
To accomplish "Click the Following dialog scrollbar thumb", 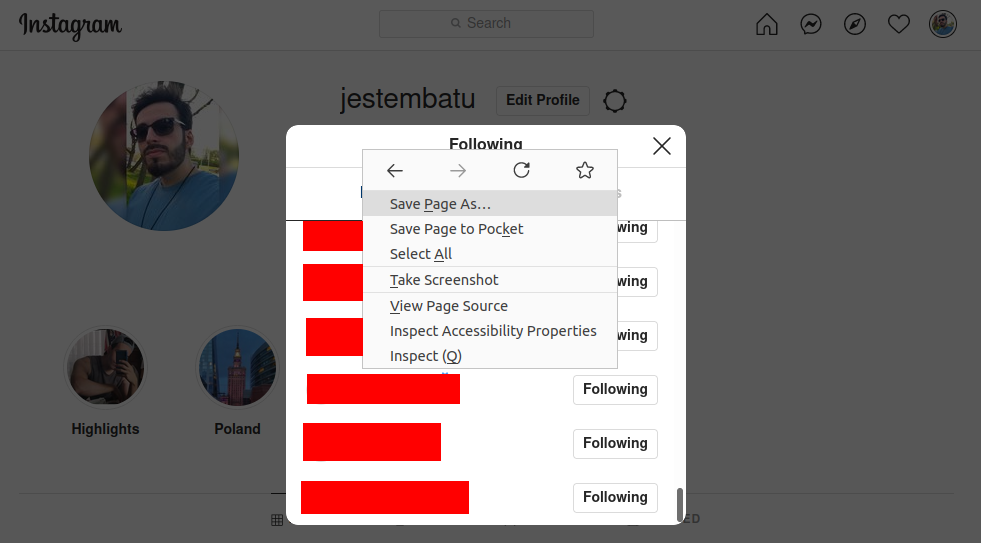I will 679,504.
